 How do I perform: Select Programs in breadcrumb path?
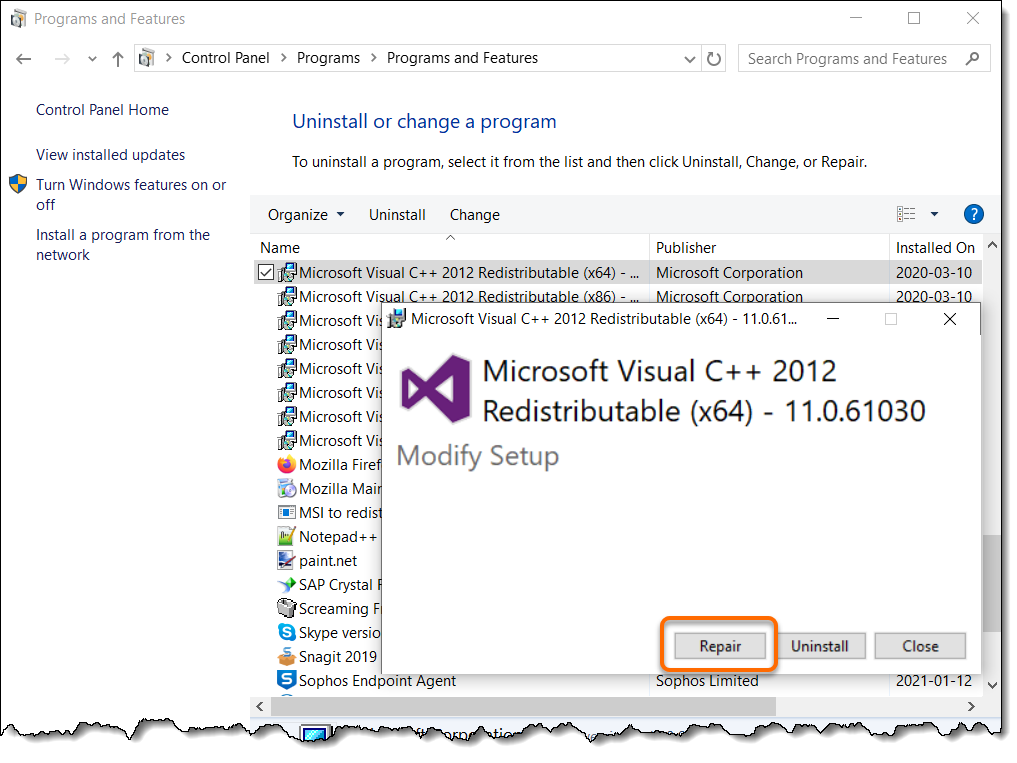pyautogui.click(x=328, y=58)
